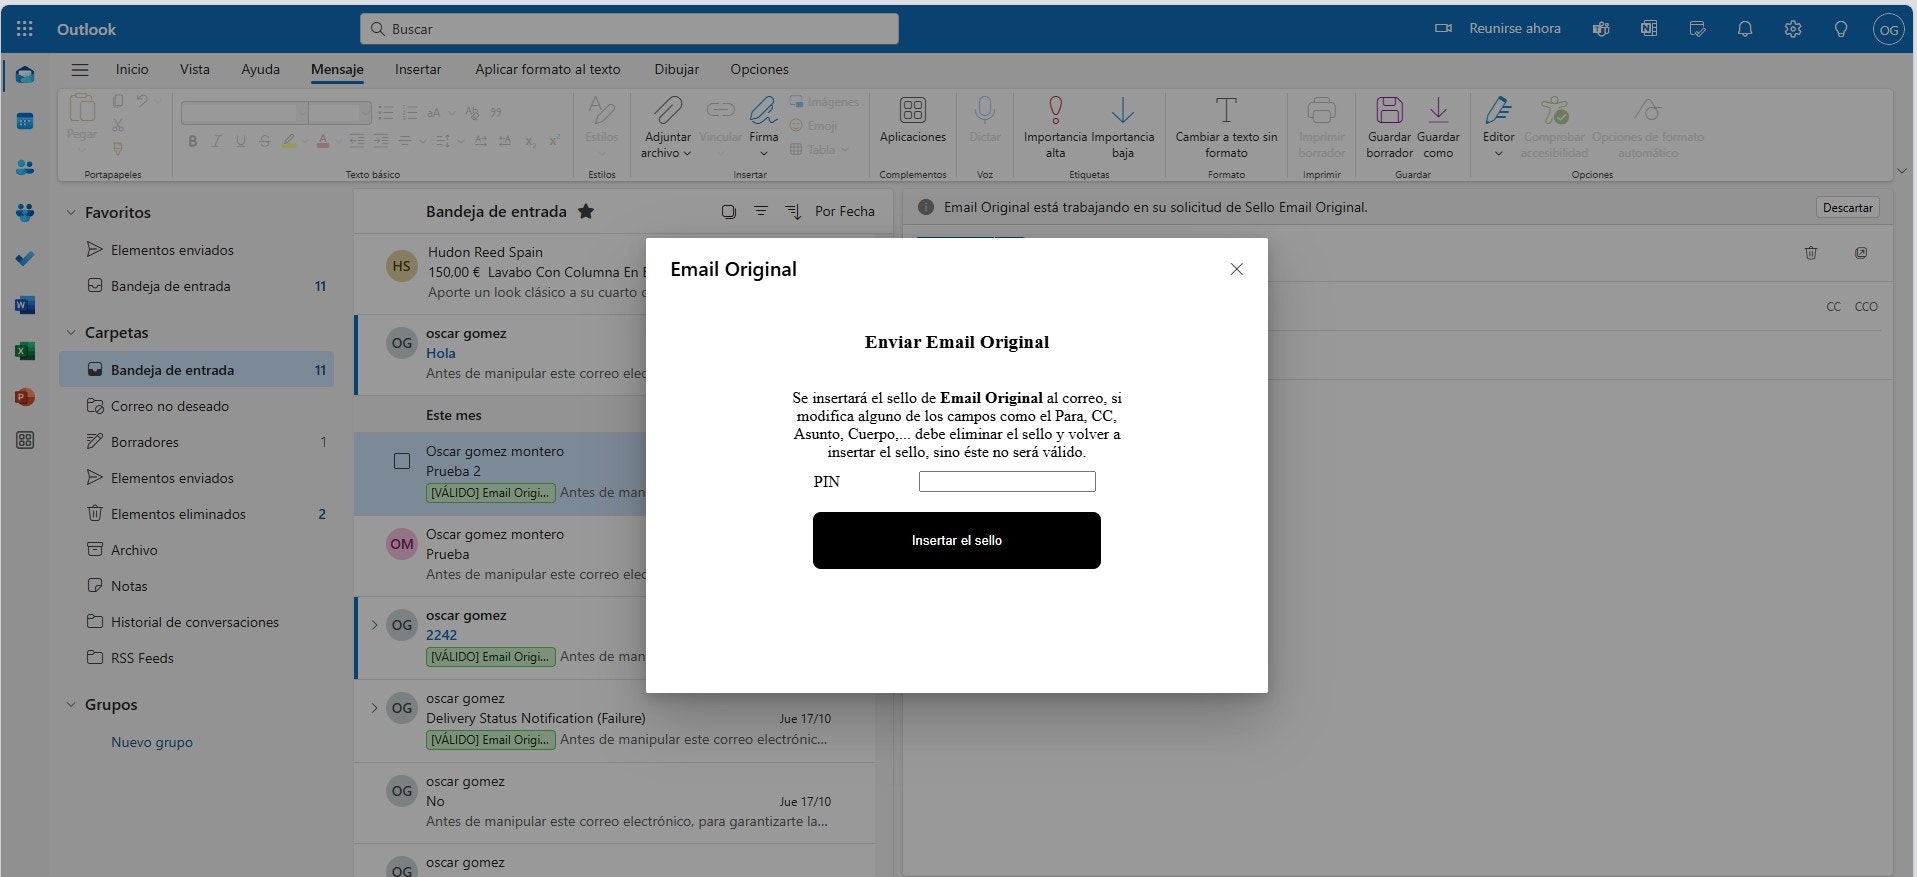1917x877 pixels.
Task: Open More apps grid in left rail
Action: (x=25, y=440)
